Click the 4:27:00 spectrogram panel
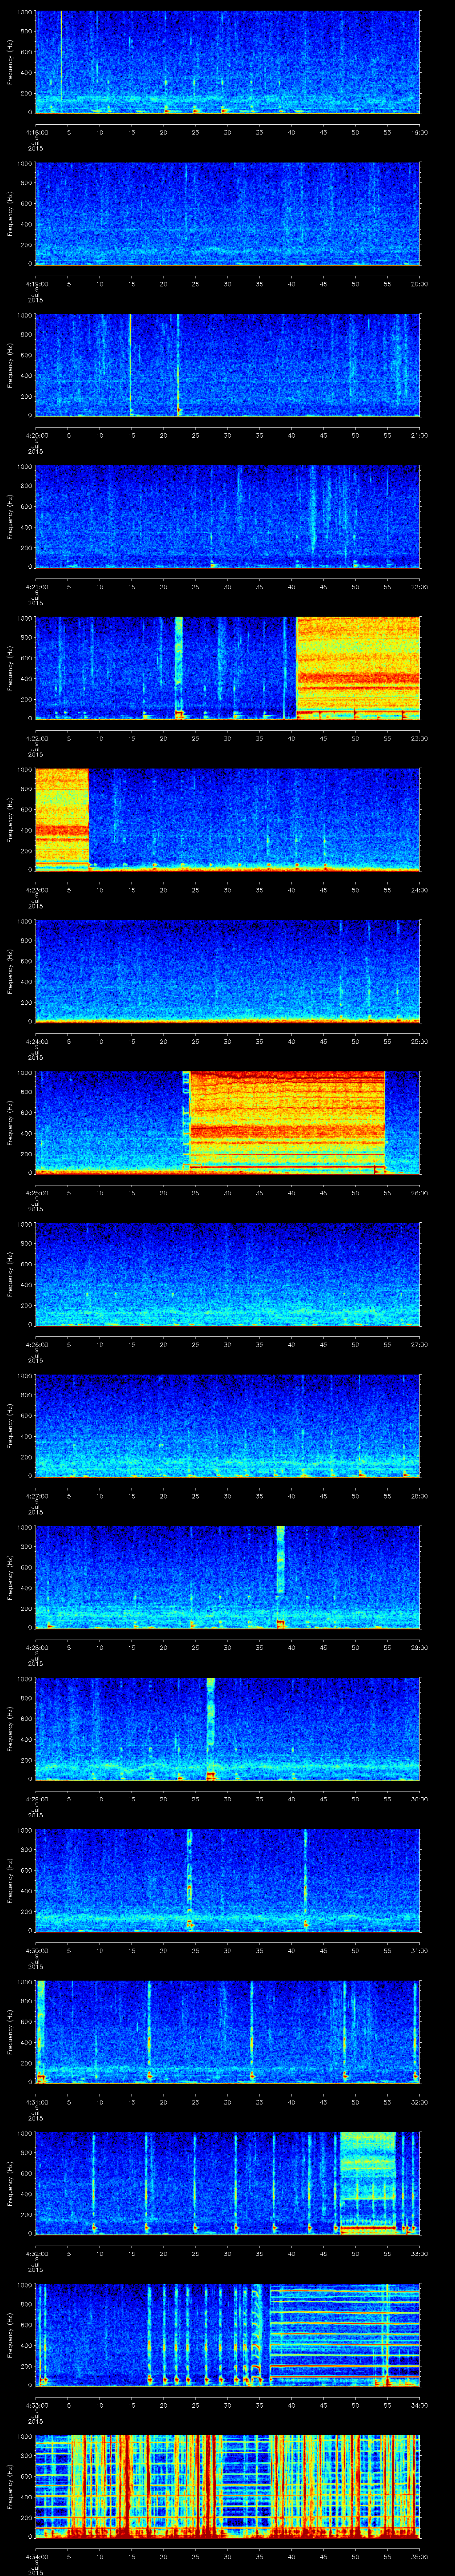Image resolution: width=455 pixels, height=2576 pixels. click(x=228, y=1425)
